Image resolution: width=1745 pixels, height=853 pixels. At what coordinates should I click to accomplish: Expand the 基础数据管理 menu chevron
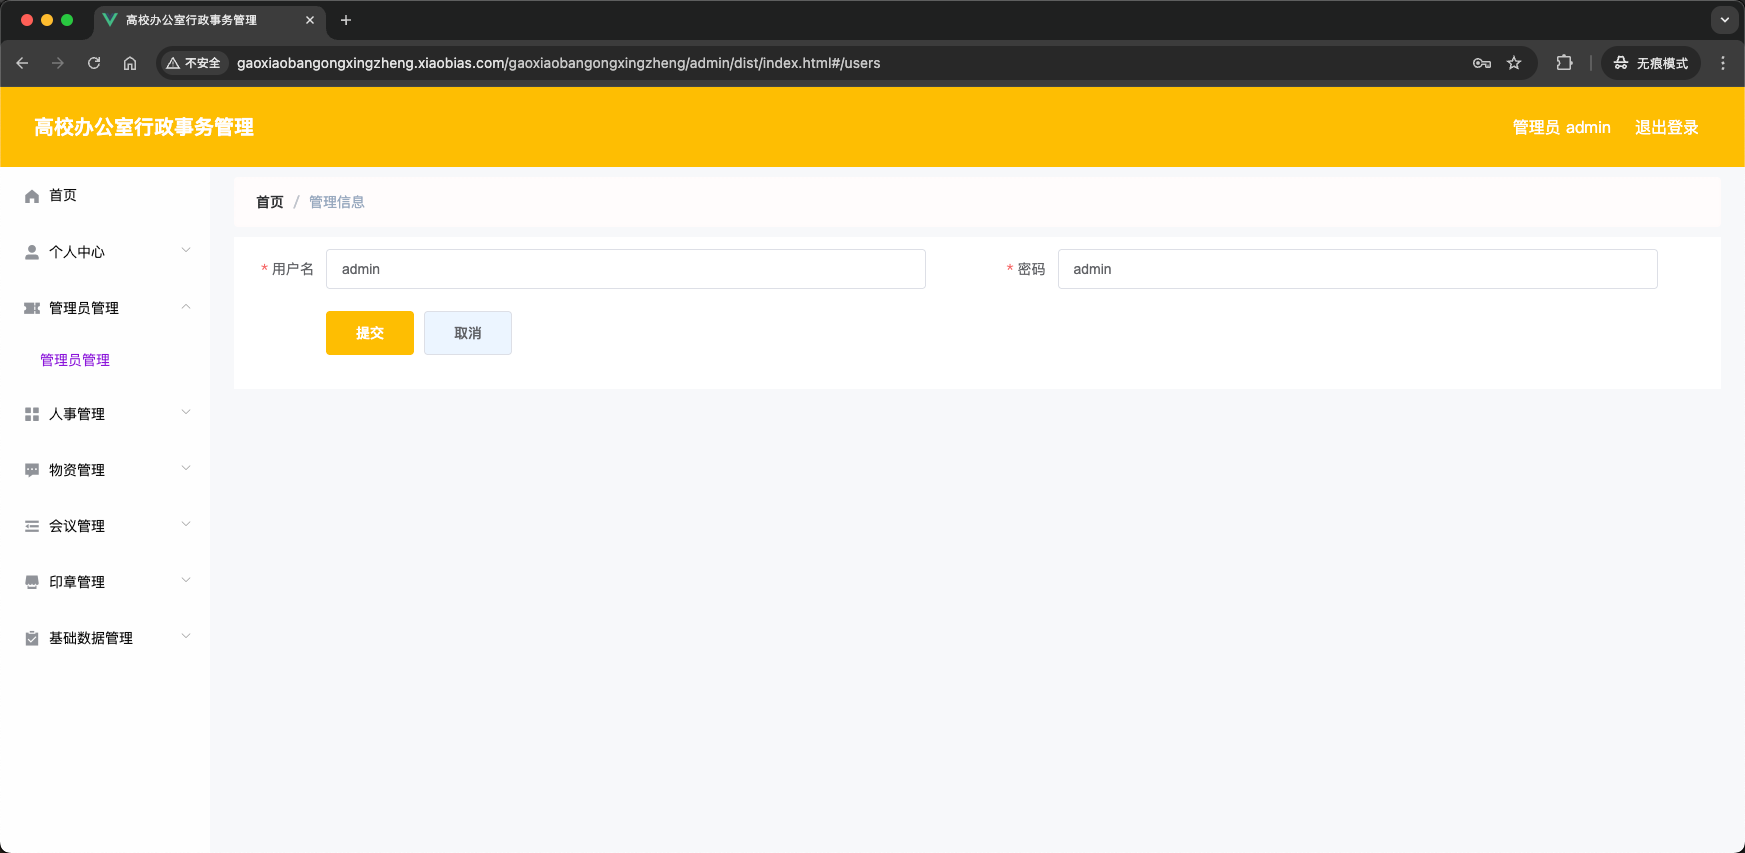(186, 636)
